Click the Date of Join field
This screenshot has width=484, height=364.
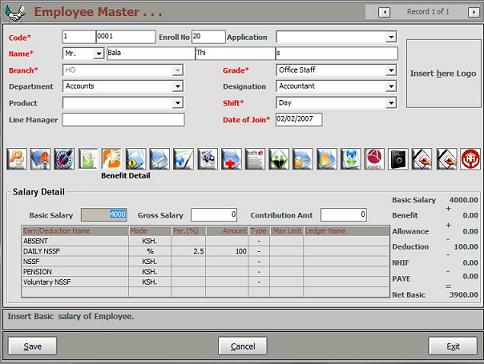point(299,120)
